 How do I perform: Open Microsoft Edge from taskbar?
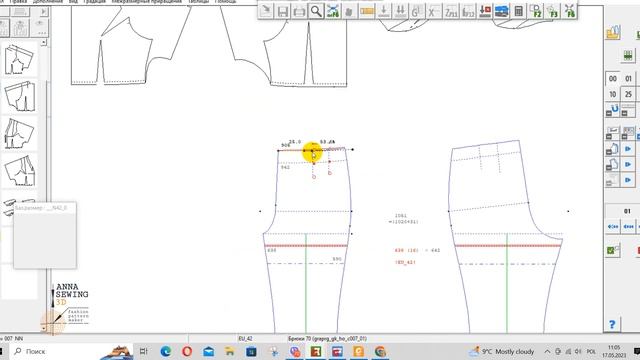[166, 351]
